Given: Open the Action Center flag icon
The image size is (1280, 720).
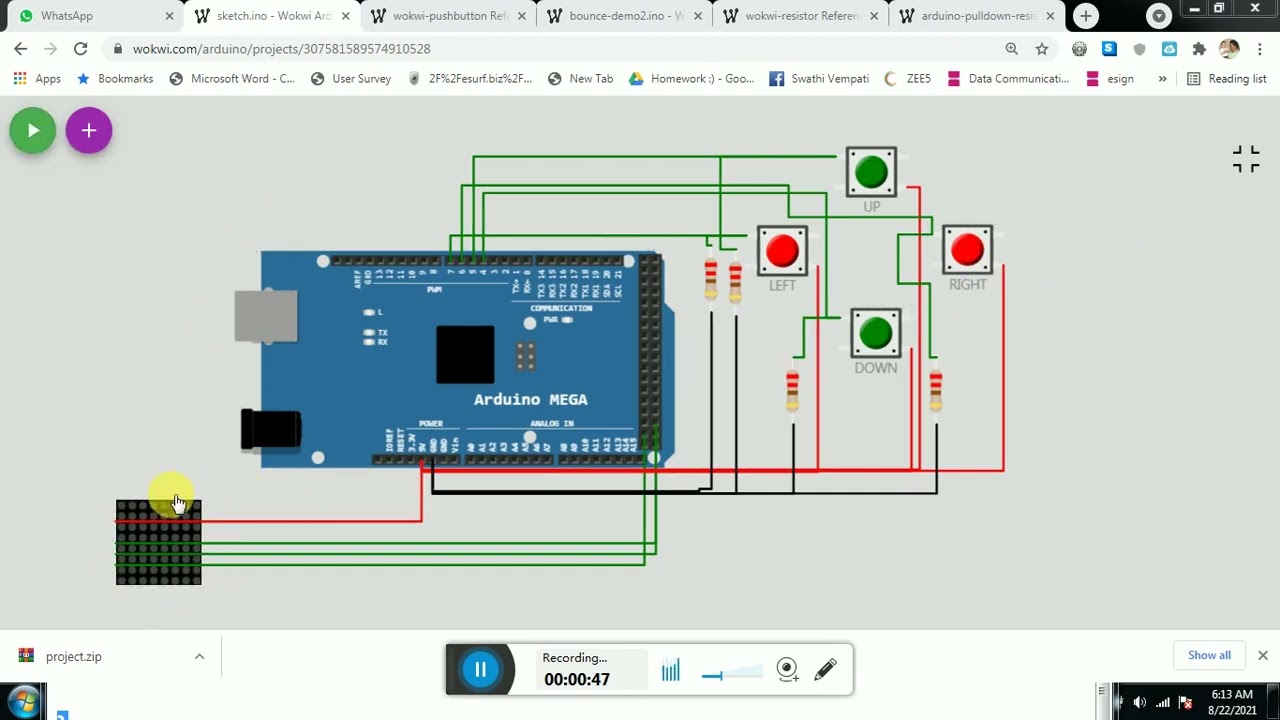Looking at the screenshot, I should coord(1185,702).
